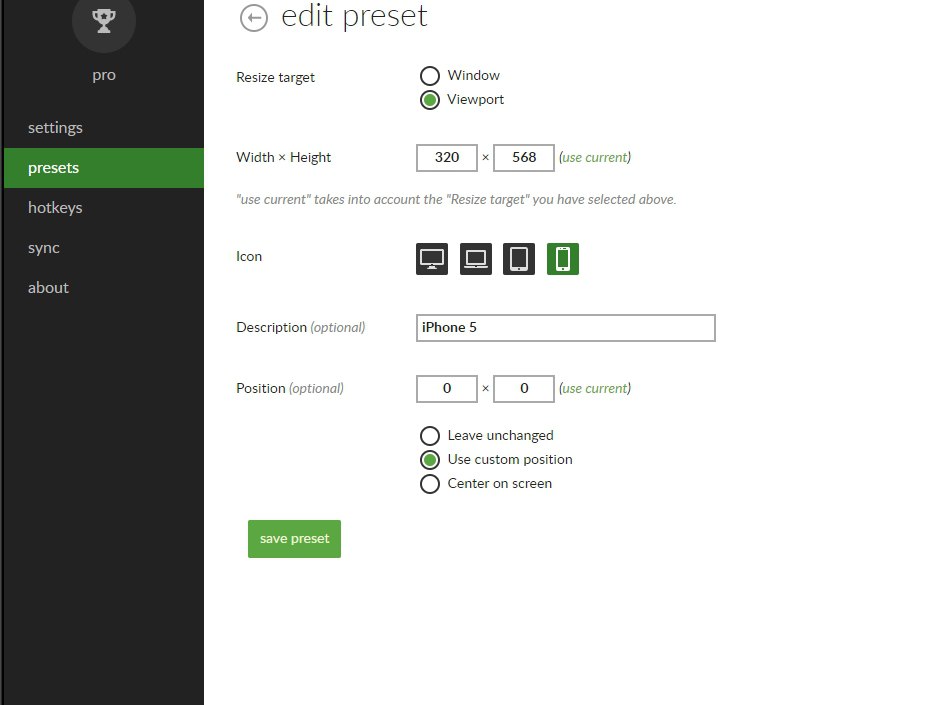Click the Width × Height label

(283, 157)
